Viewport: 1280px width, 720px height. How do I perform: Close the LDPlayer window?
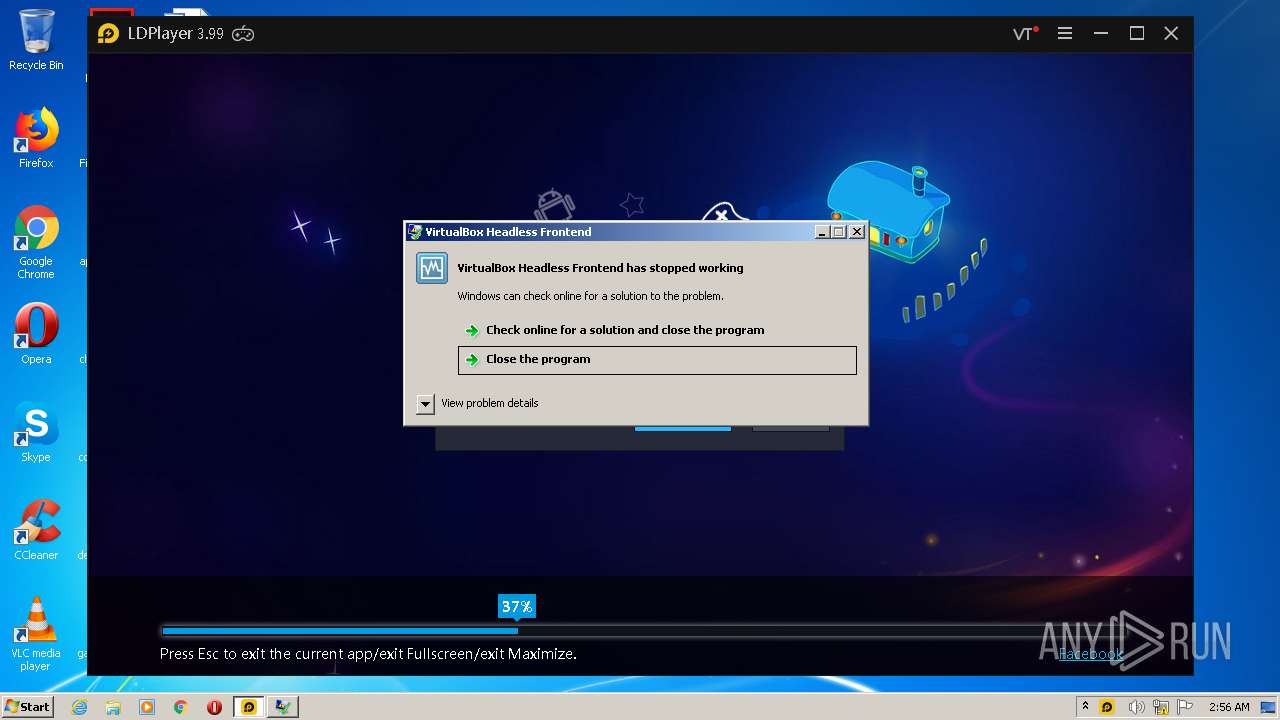click(x=1171, y=34)
